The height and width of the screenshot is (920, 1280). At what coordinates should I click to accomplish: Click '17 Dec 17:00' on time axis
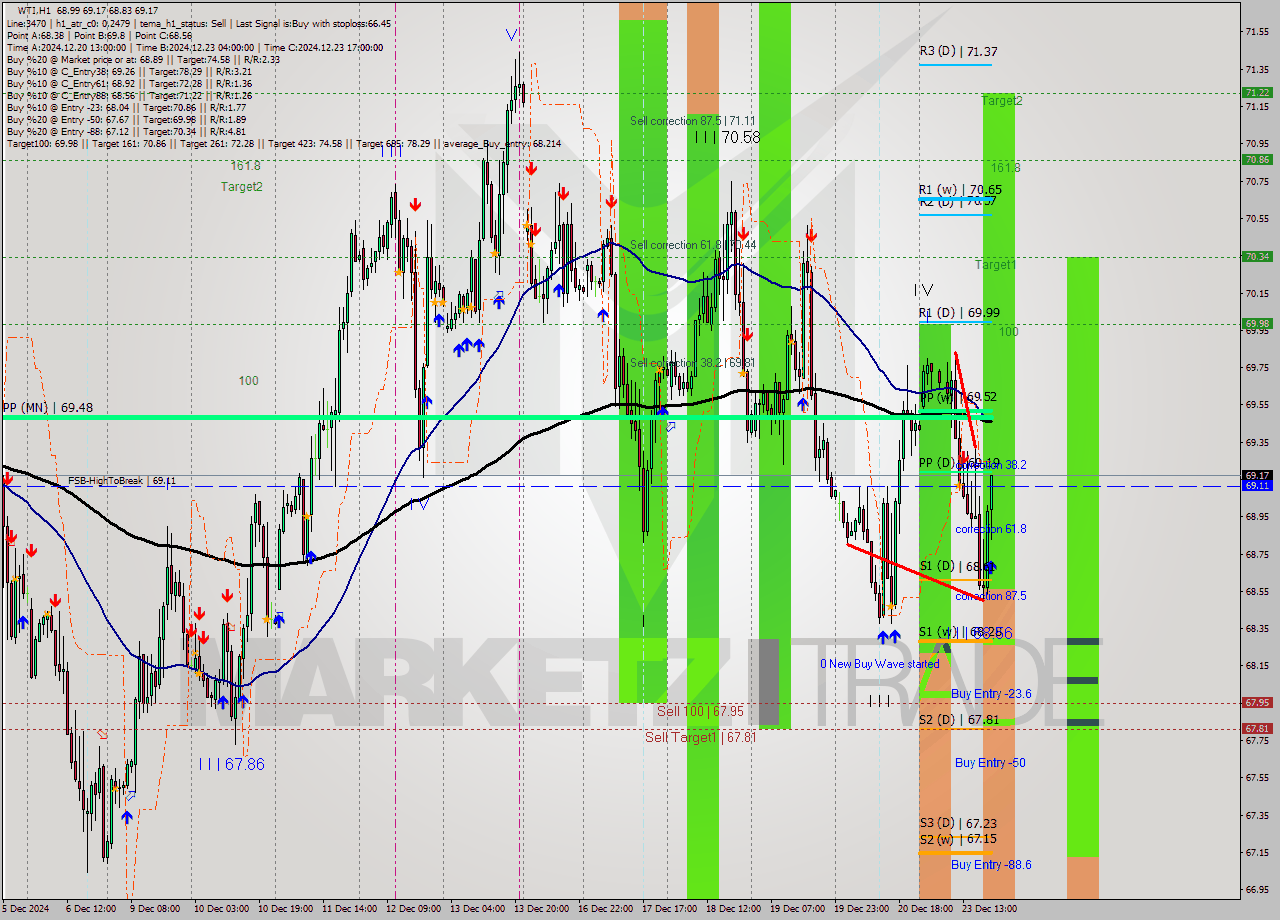(671, 909)
